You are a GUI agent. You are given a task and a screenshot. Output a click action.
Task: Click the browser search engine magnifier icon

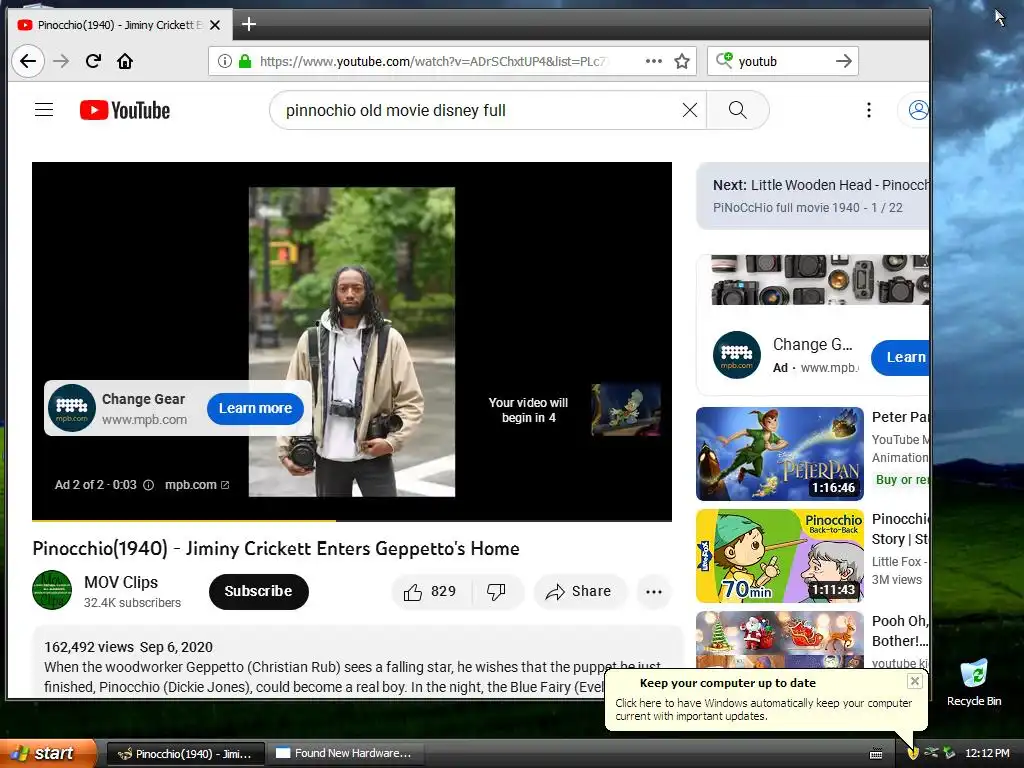pyautogui.click(x=724, y=61)
